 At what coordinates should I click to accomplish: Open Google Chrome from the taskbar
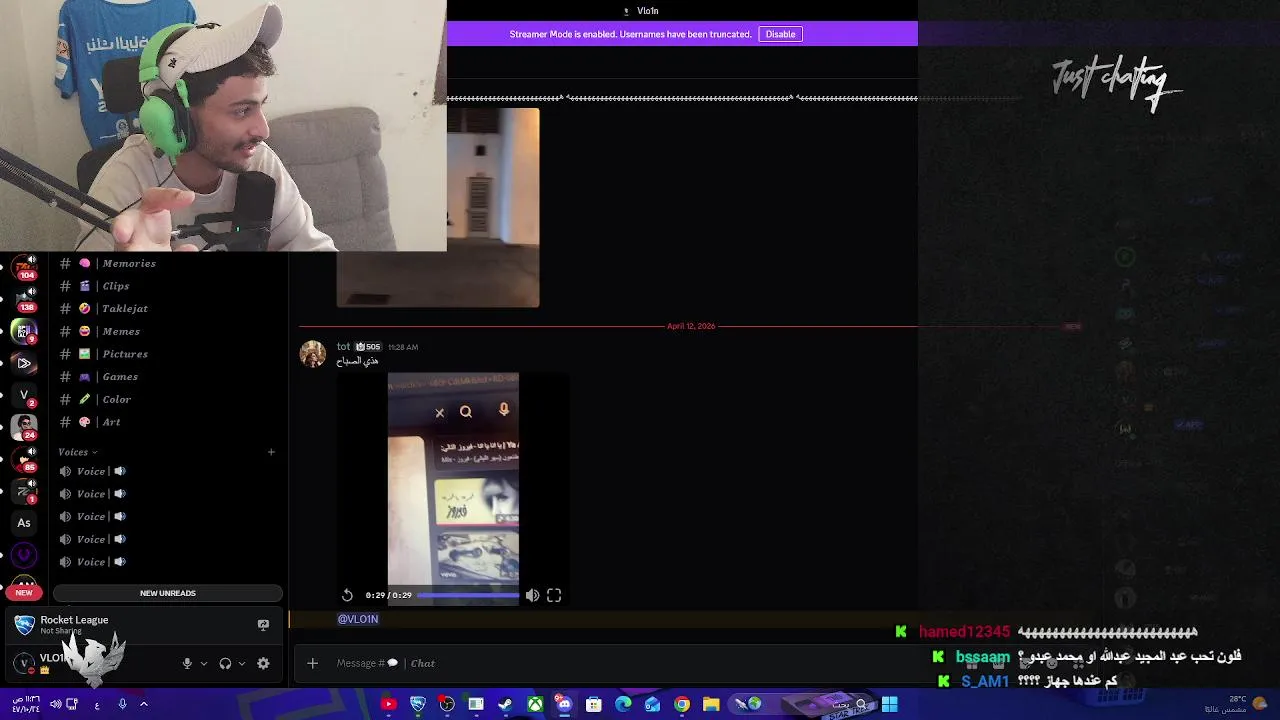point(682,704)
